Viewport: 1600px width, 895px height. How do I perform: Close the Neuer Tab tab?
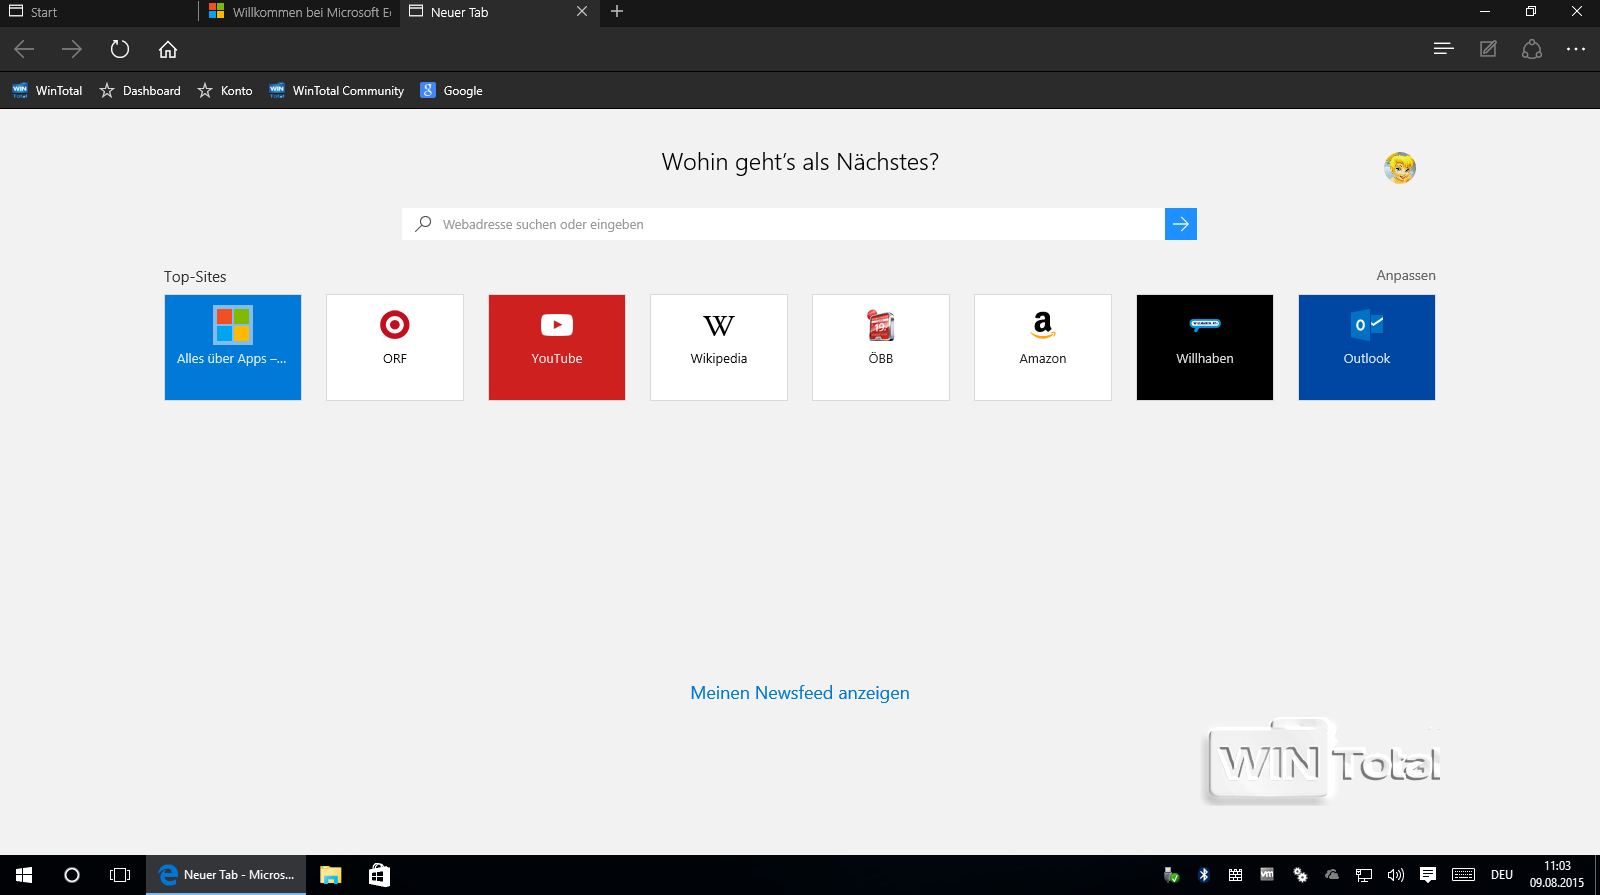click(582, 12)
